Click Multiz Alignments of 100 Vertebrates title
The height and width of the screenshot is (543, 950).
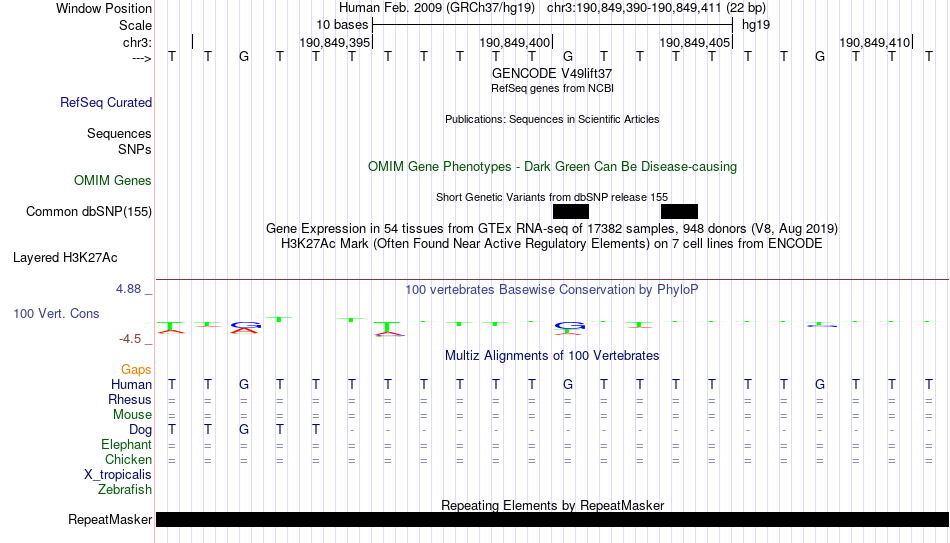coord(552,356)
